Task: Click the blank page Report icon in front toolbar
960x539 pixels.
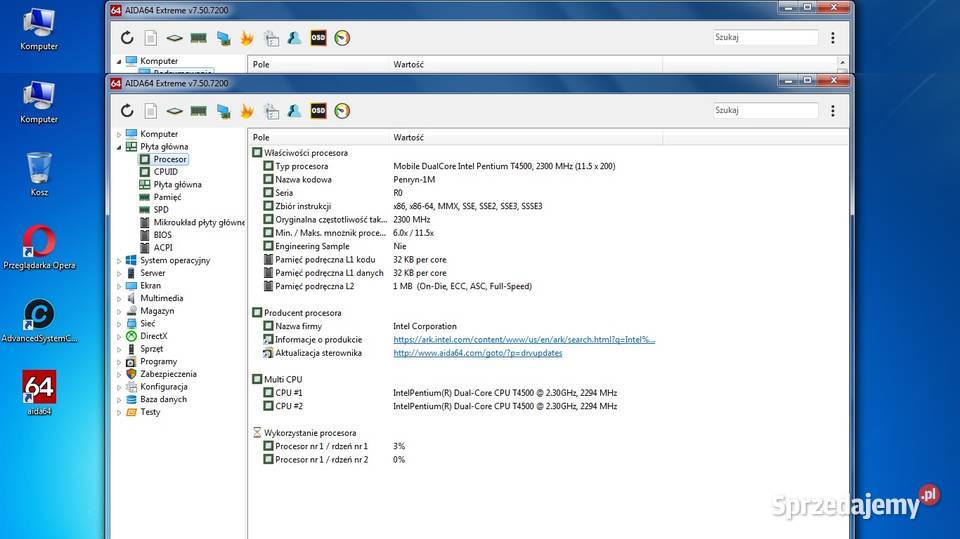Action: pos(151,111)
